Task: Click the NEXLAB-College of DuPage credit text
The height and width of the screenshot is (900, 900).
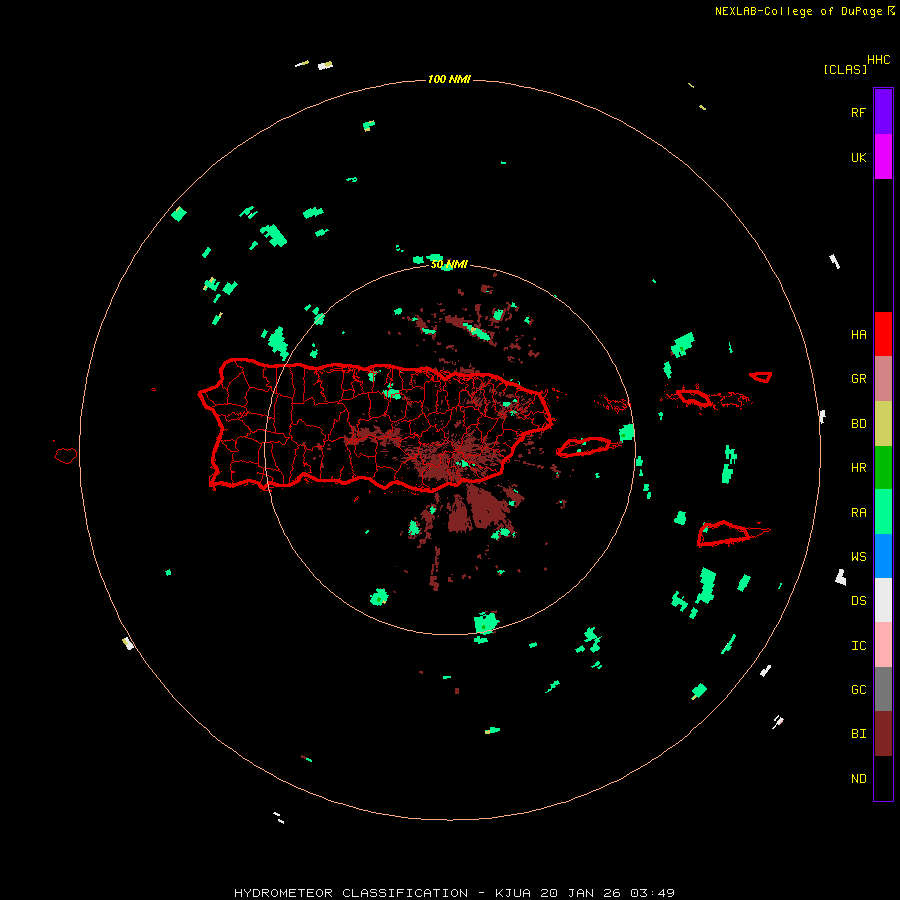Action: pos(804,11)
